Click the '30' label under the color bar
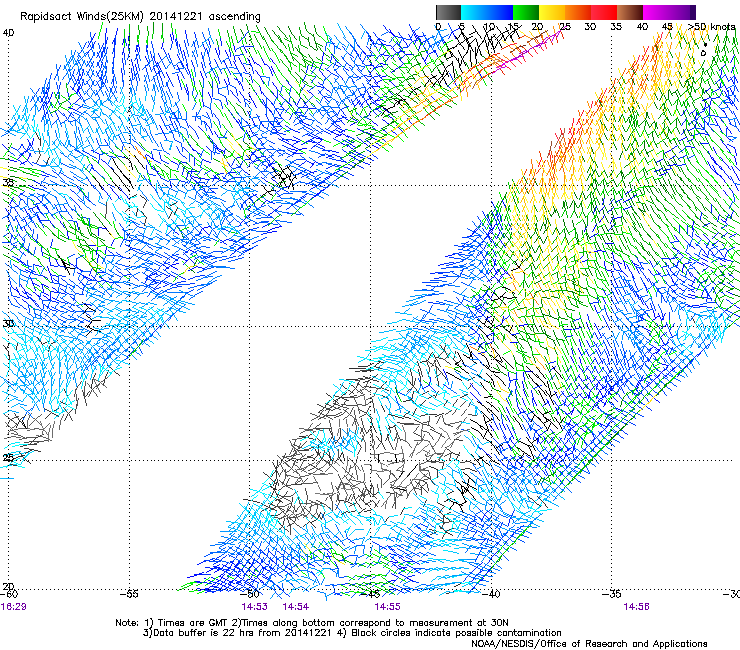Image resolution: width=740 pixels, height=650 pixels. [x=590, y=27]
